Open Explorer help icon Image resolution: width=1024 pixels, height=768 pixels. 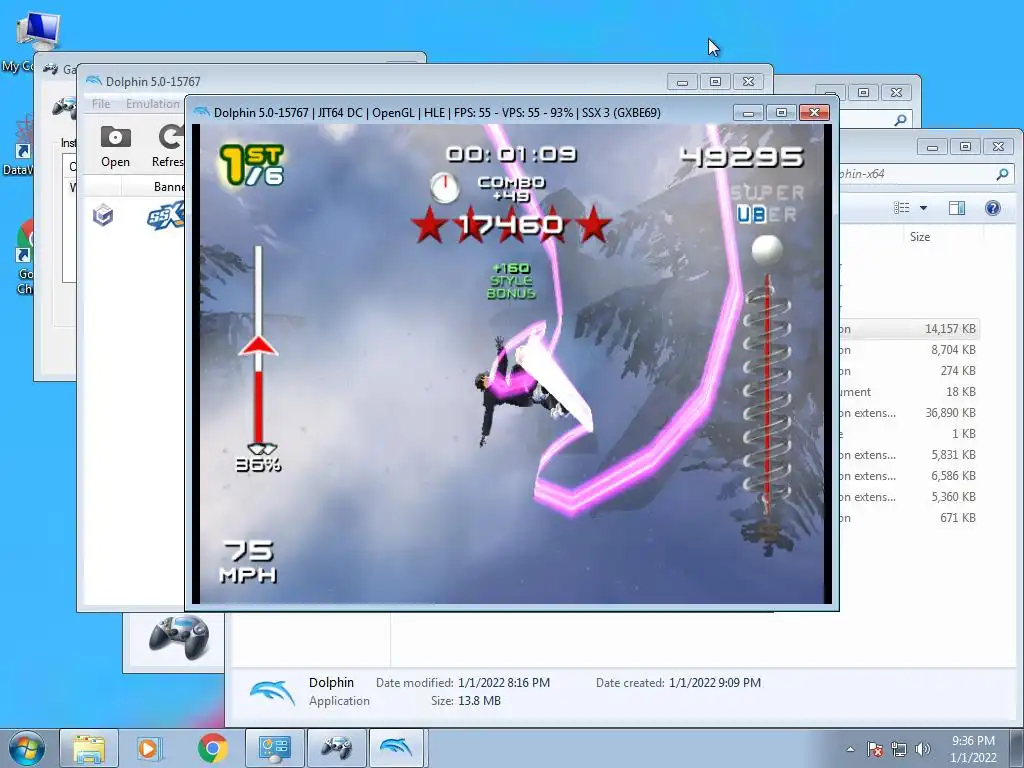pos(993,208)
